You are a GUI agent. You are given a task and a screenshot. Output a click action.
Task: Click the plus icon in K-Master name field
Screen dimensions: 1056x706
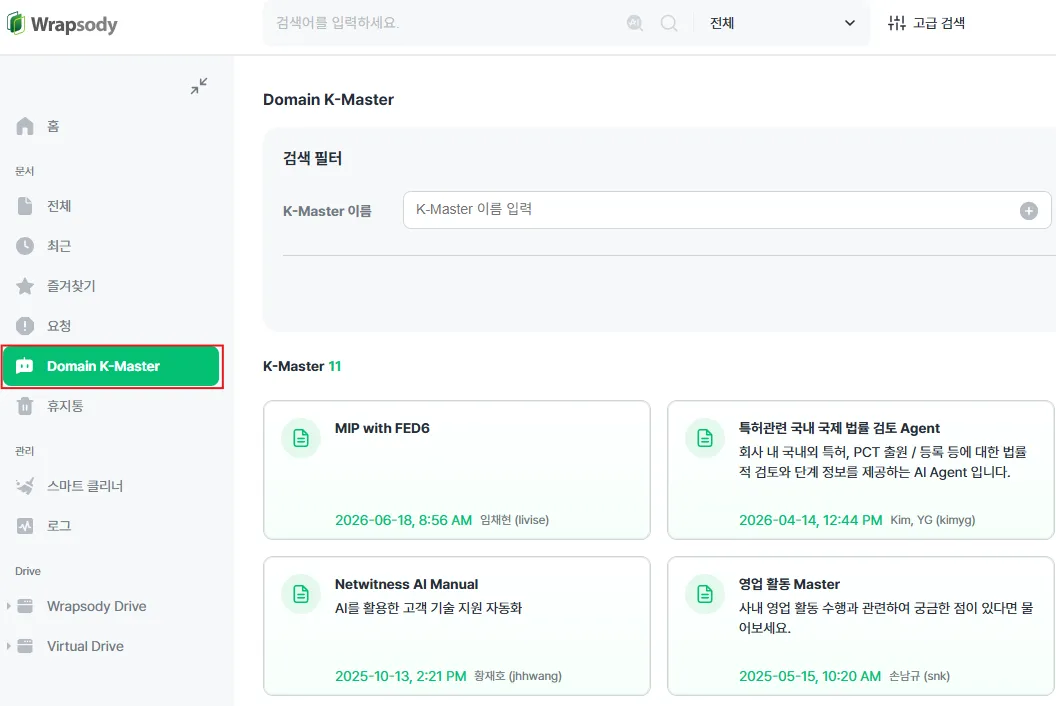pos(1028,211)
